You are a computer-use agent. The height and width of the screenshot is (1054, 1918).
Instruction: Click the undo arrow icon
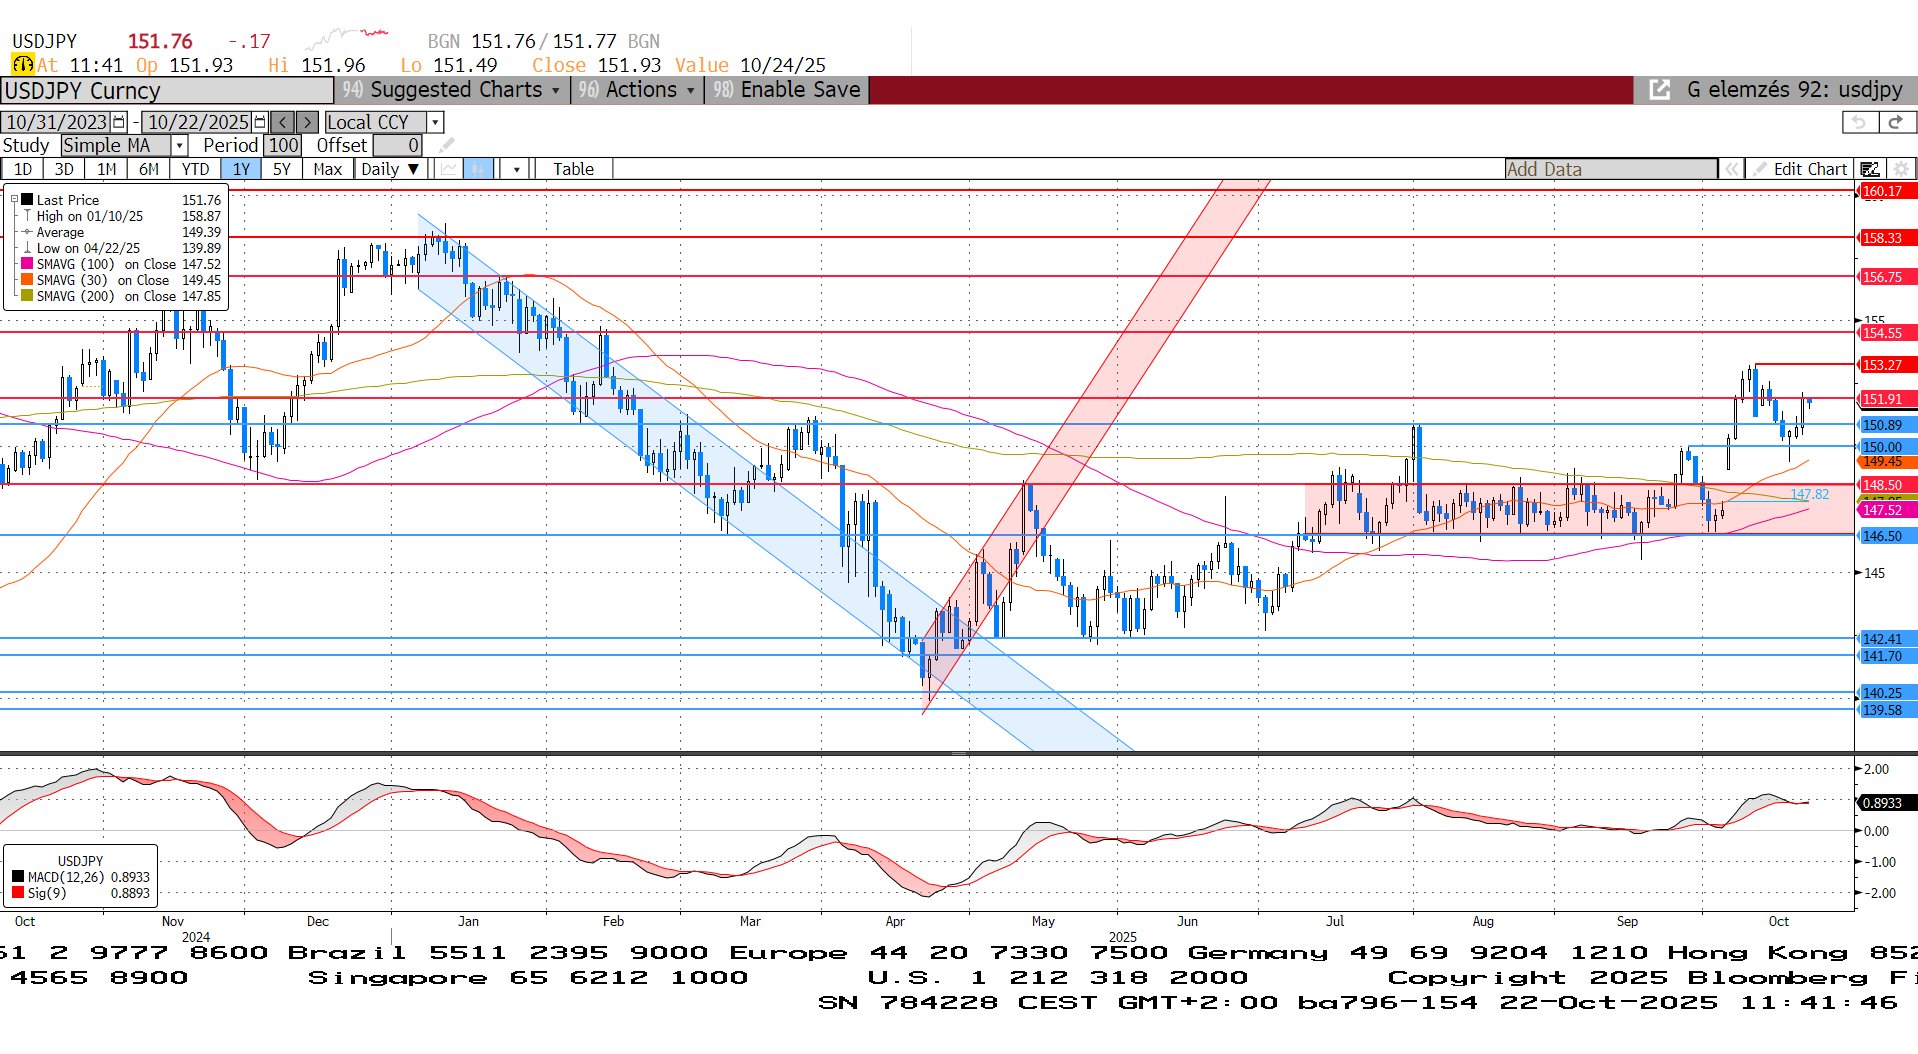pyautogui.click(x=1859, y=122)
